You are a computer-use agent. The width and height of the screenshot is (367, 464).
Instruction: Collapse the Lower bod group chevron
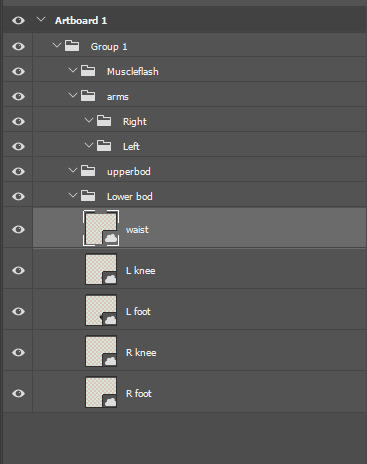[73, 195]
